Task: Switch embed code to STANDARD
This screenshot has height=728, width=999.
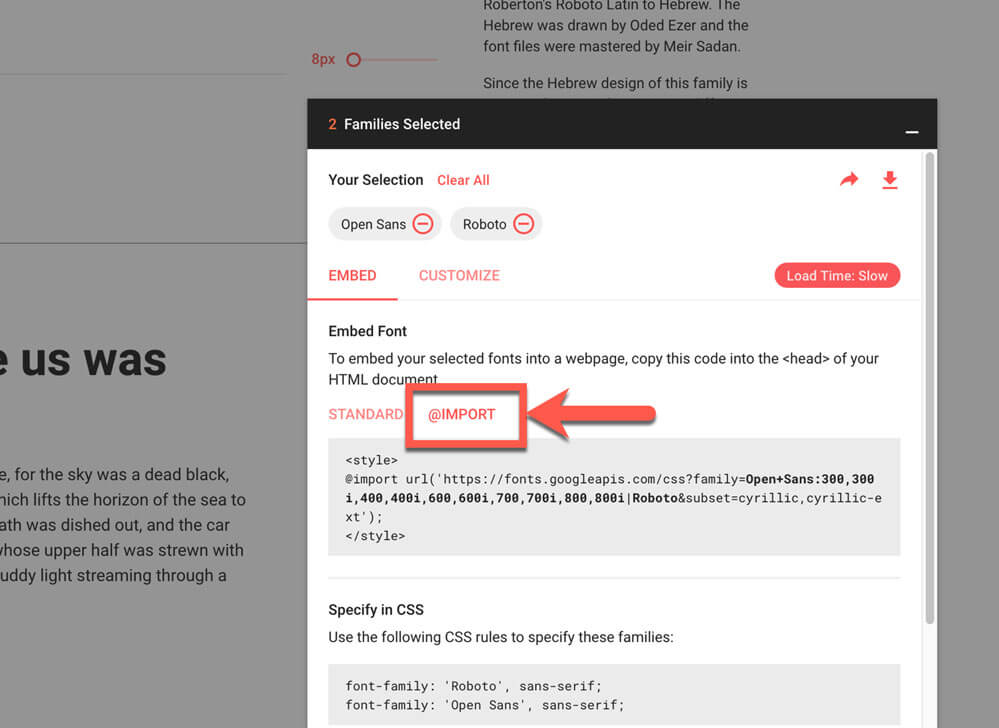Action: tap(366, 413)
